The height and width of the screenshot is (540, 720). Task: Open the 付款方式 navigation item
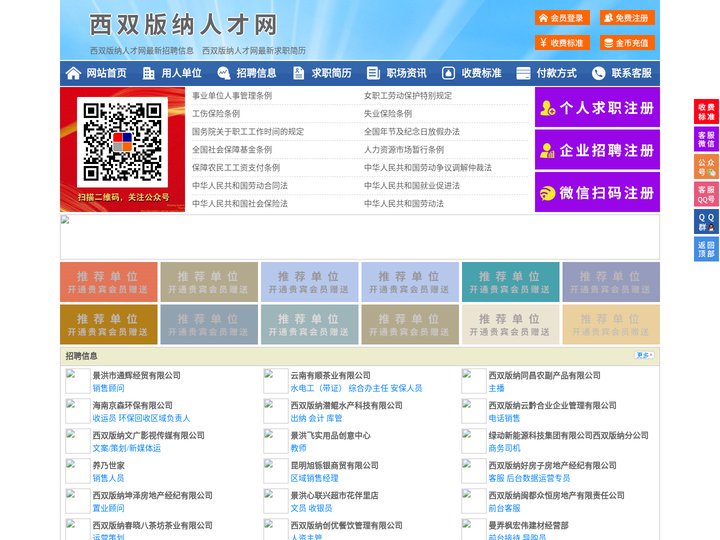click(x=557, y=73)
